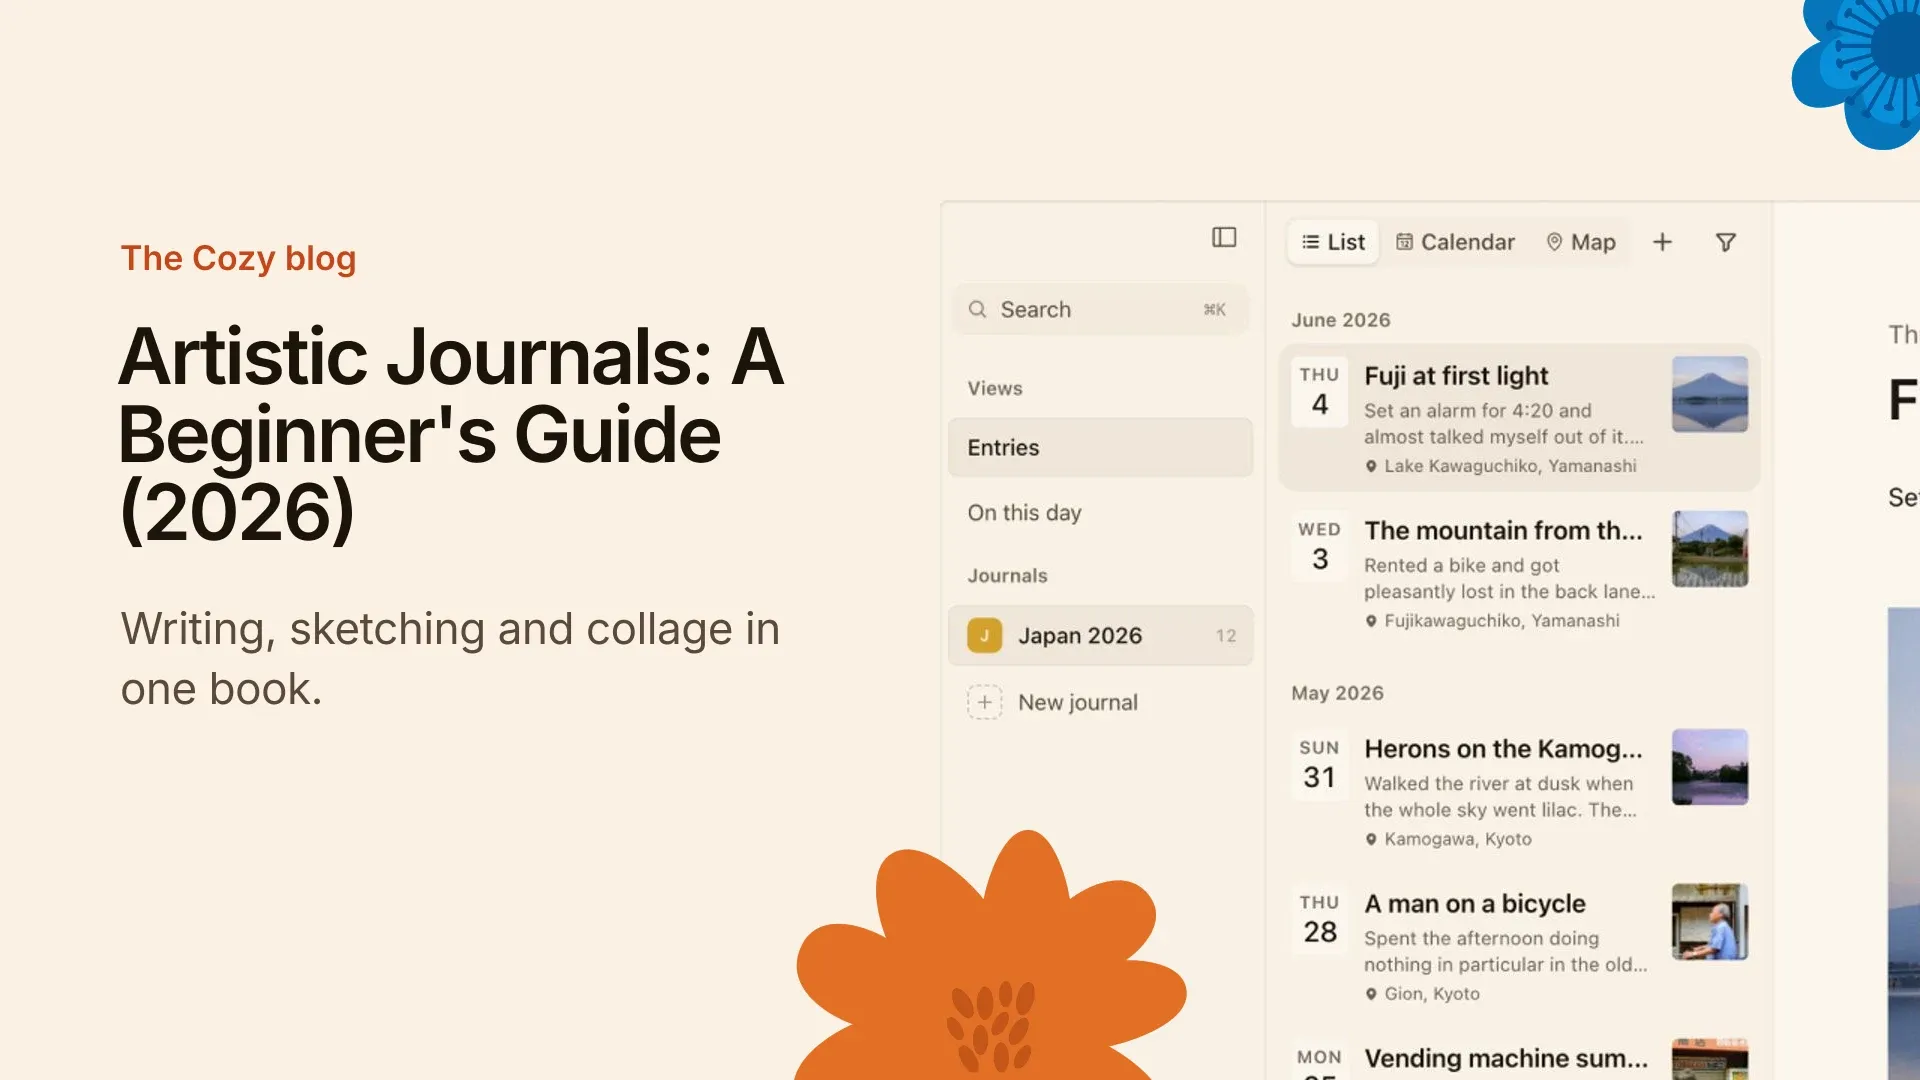Click the location pin beside Kamogawa, Kyoto

click(1371, 840)
